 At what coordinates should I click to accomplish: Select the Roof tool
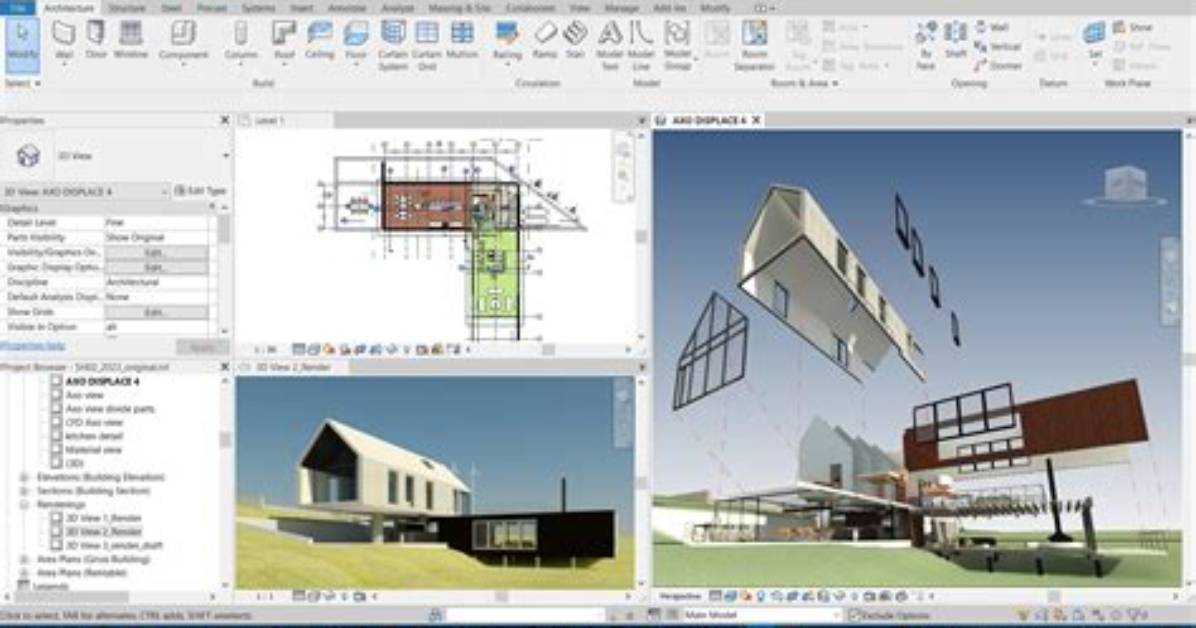click(x=284, y=41)
